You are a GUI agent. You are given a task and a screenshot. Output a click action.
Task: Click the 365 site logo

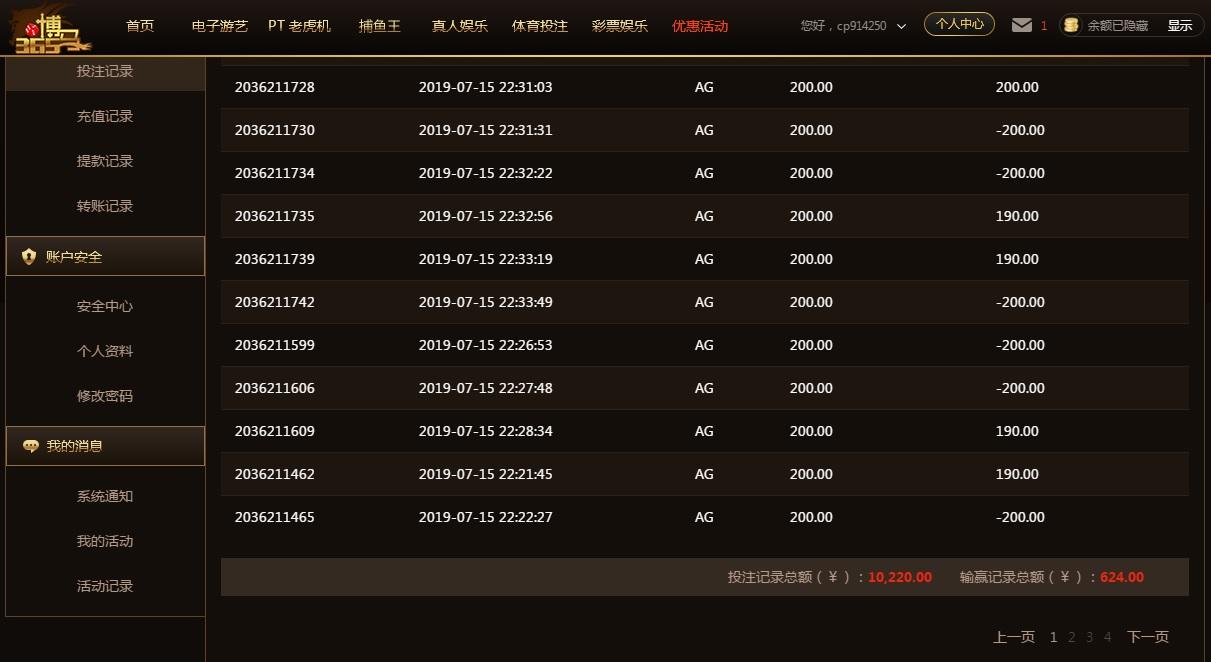coord(50,28)
